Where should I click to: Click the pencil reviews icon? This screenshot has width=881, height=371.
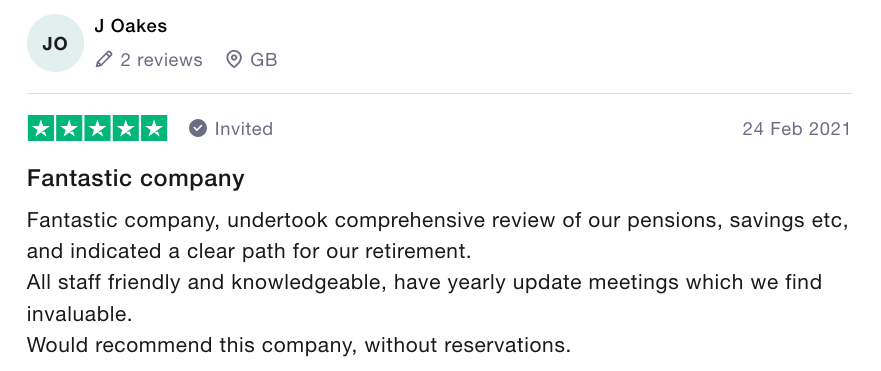coord(104,59)
